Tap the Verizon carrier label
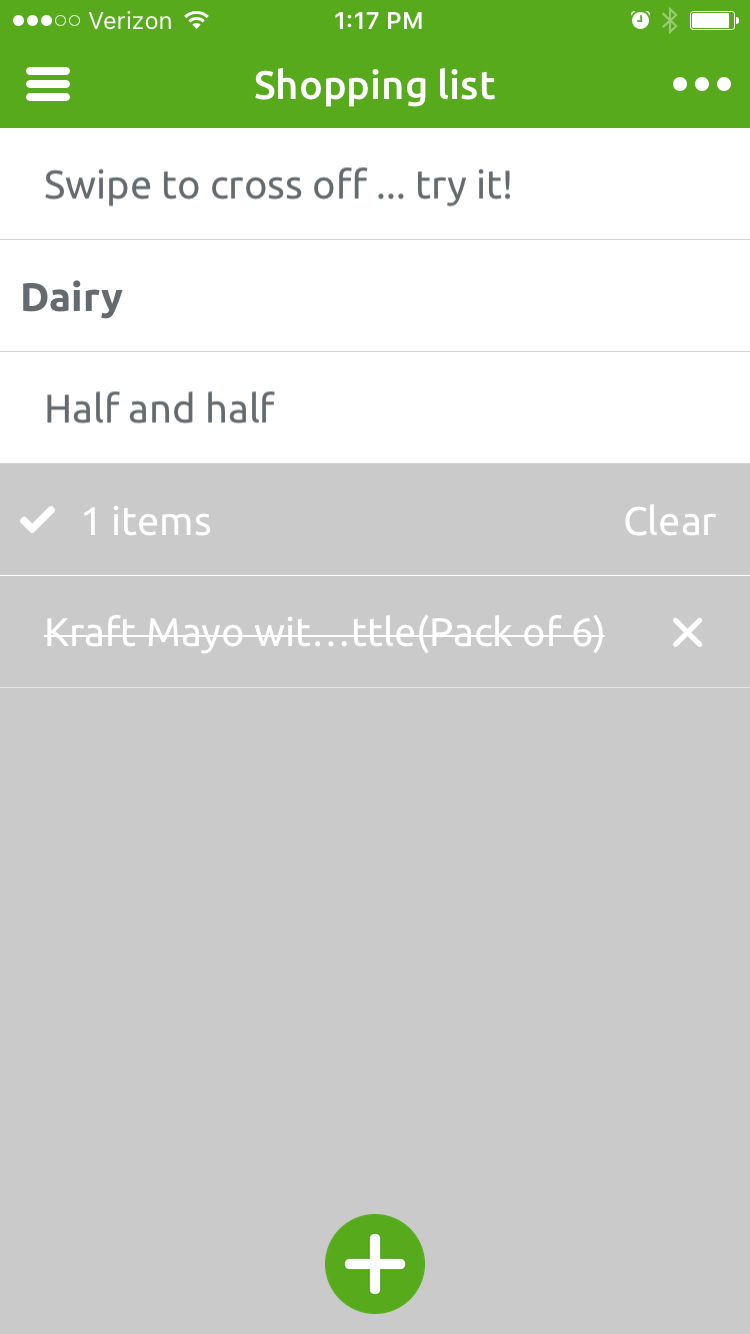Viewport: 750px width, 1334px height. point(131,20)
